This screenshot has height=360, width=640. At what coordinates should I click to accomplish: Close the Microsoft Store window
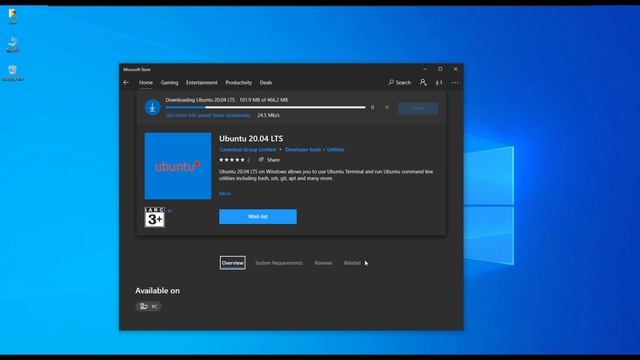tap(456, 69)
